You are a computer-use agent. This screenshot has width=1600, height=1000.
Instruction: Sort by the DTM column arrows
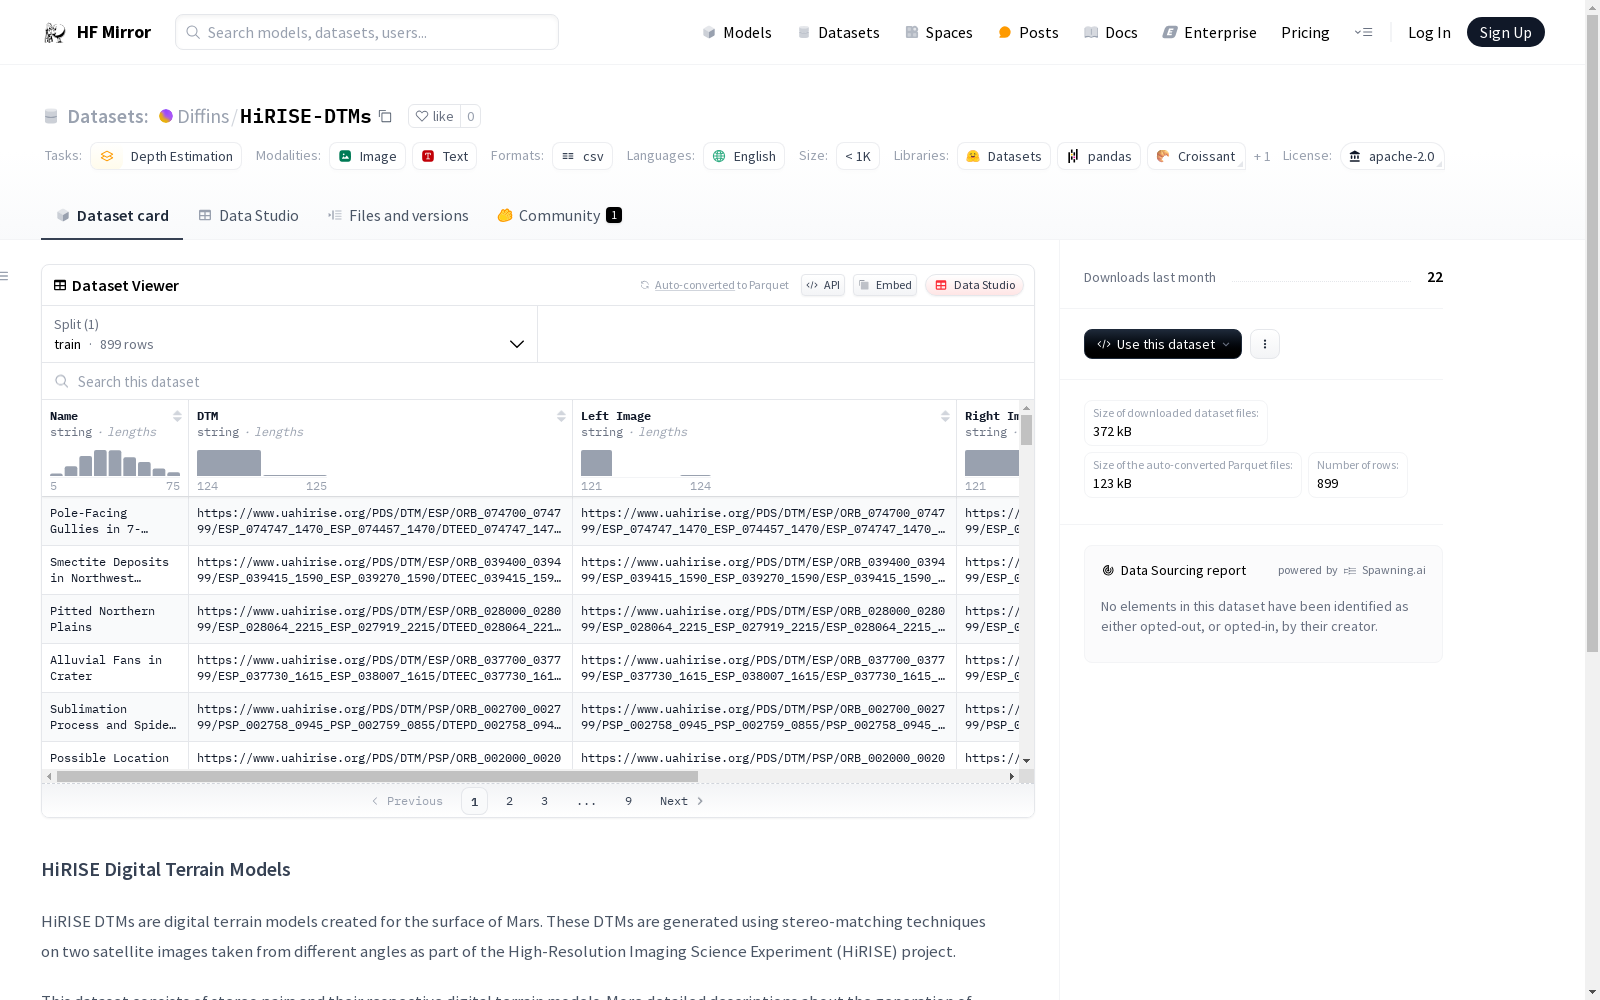point(561,416)
